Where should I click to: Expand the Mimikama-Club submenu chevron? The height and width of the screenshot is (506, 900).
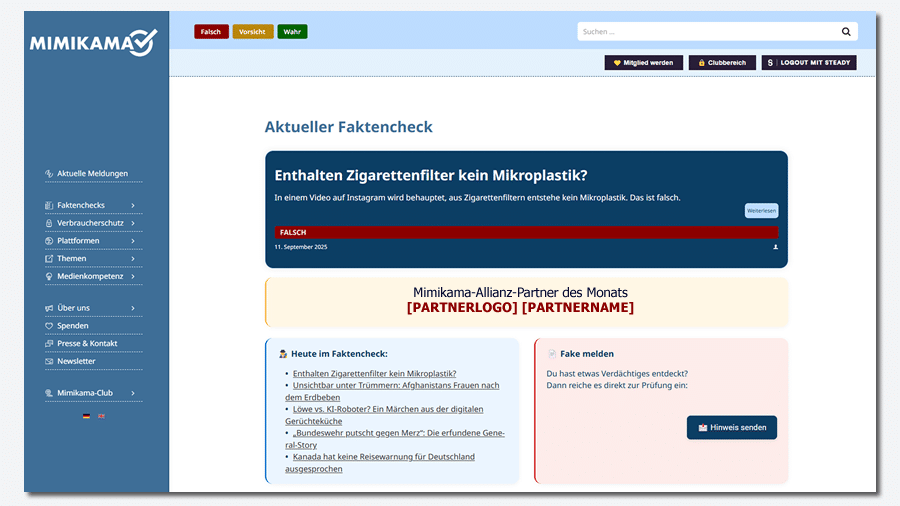(x=133, y=392)
